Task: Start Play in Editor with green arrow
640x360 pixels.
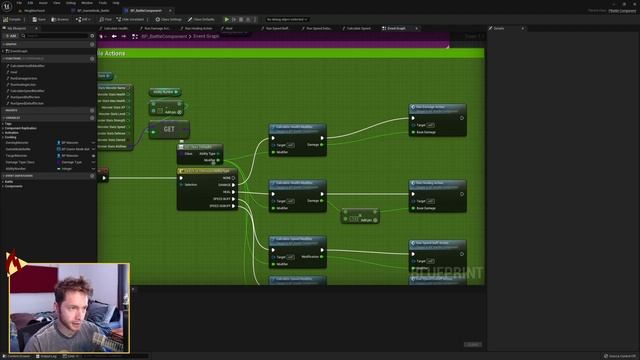Action: point(227,19)
